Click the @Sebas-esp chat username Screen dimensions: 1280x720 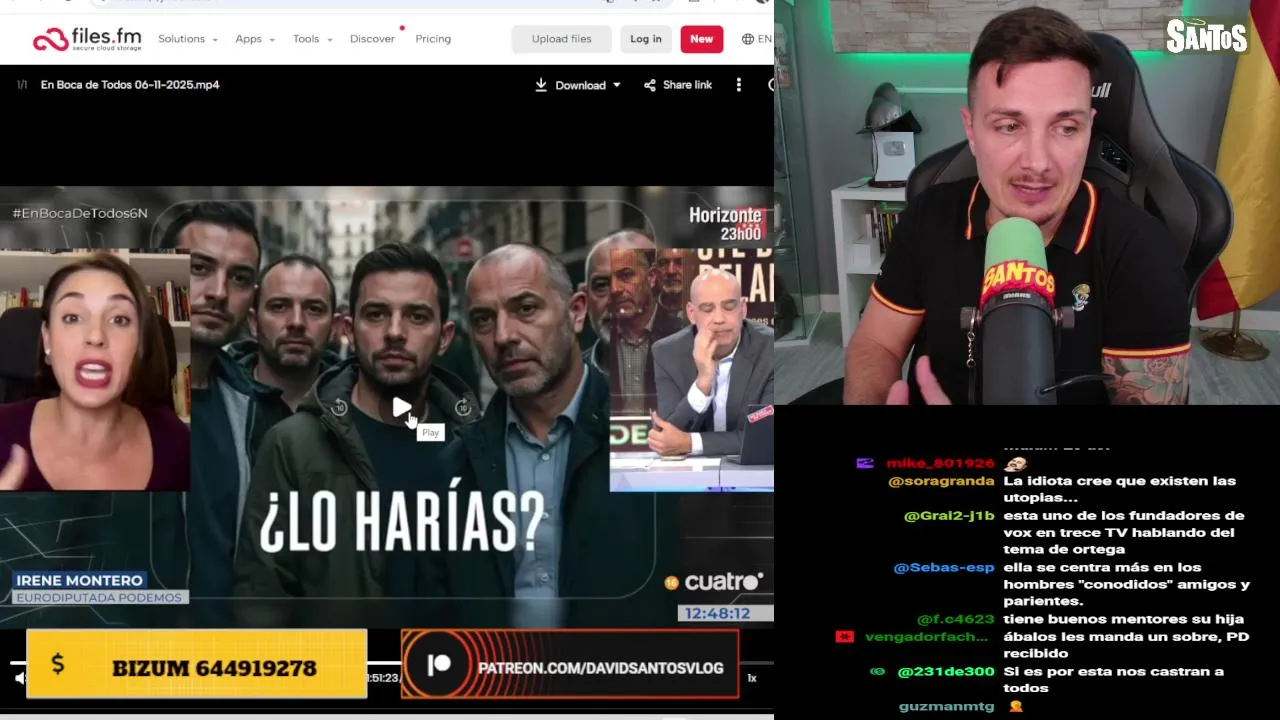tap(944, 567)
